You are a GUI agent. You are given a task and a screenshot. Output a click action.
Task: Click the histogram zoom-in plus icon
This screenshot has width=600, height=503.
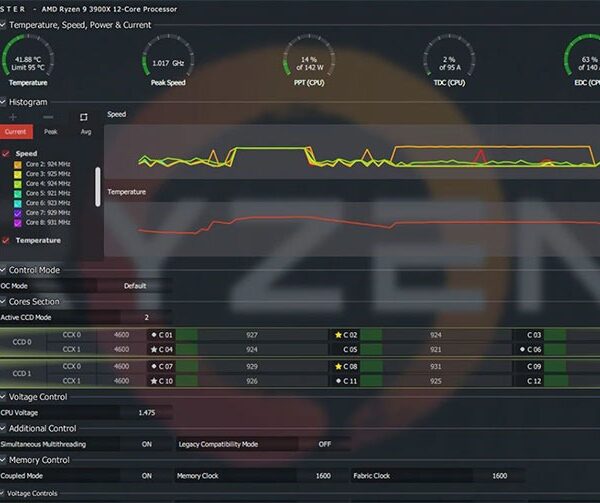coord(13,117)
